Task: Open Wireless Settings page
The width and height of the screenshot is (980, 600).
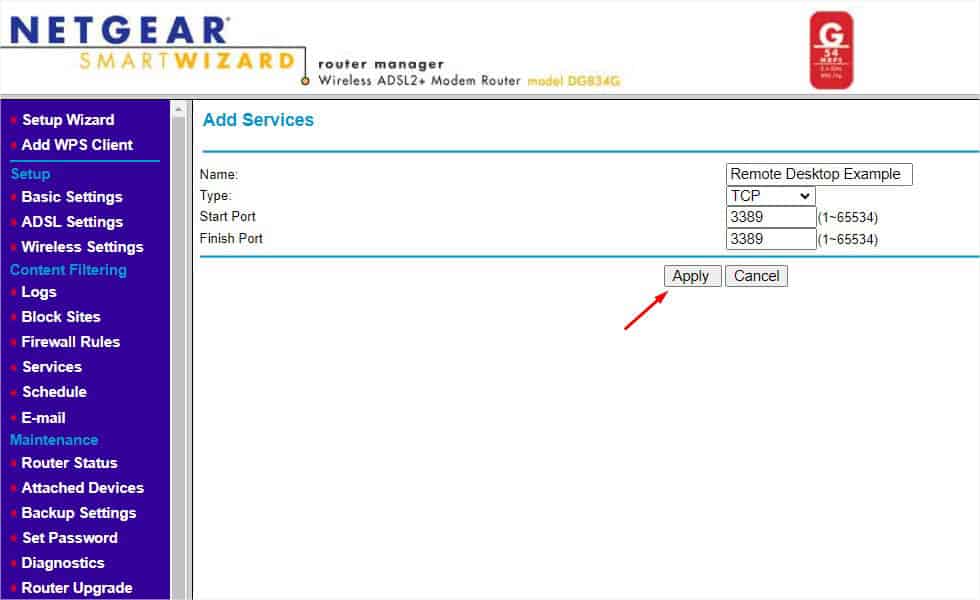Action: point(82,247)
